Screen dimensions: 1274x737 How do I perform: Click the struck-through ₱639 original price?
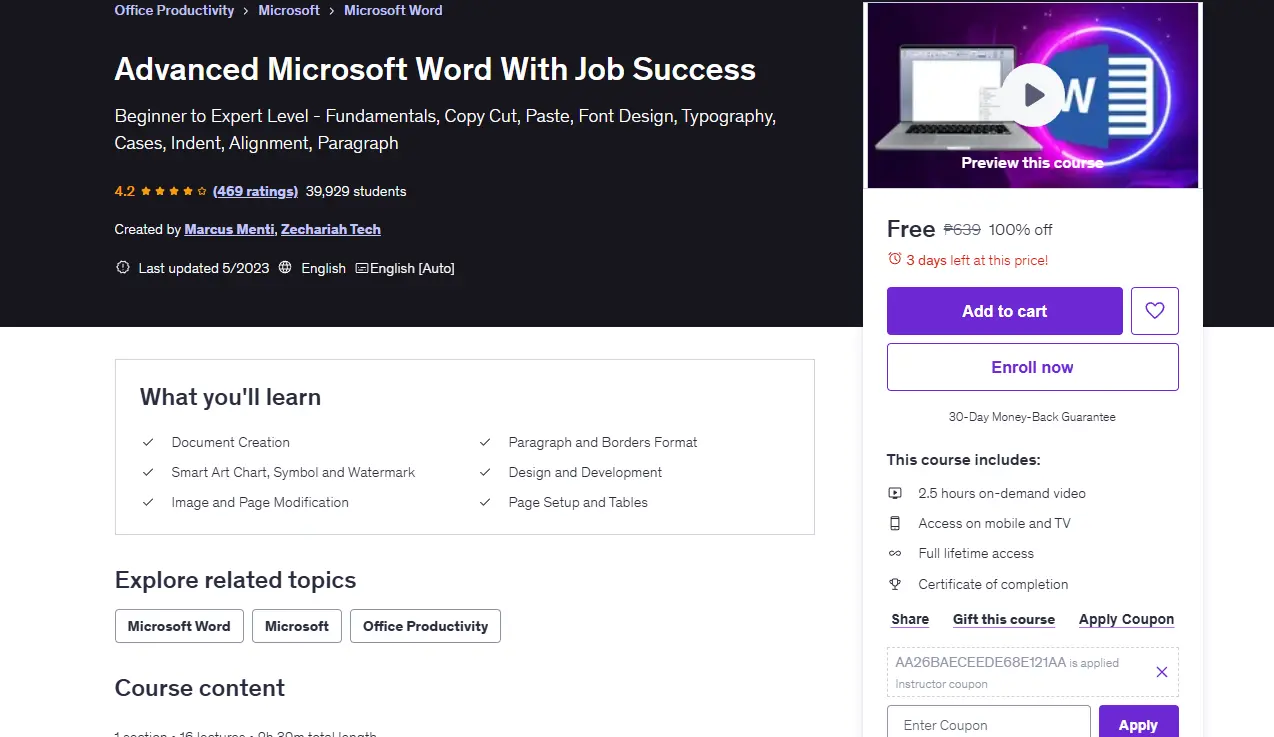pos(962,229)
